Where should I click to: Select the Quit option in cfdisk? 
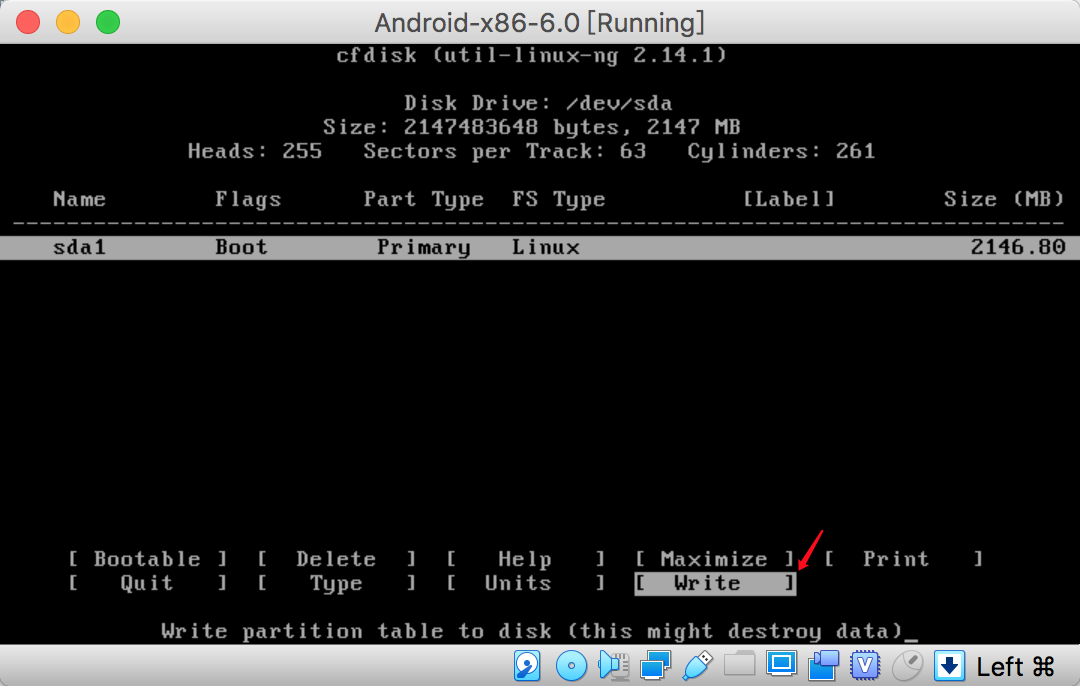click(x=146, y=583)
